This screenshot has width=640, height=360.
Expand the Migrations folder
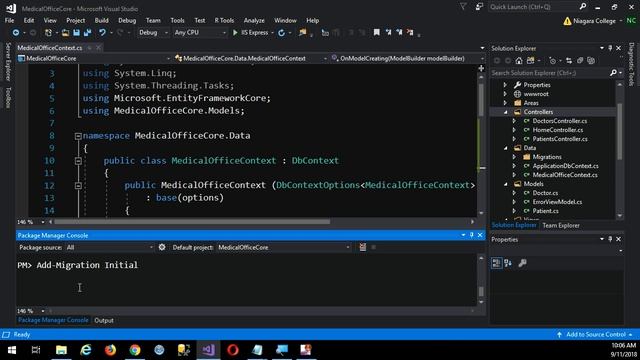515,157
